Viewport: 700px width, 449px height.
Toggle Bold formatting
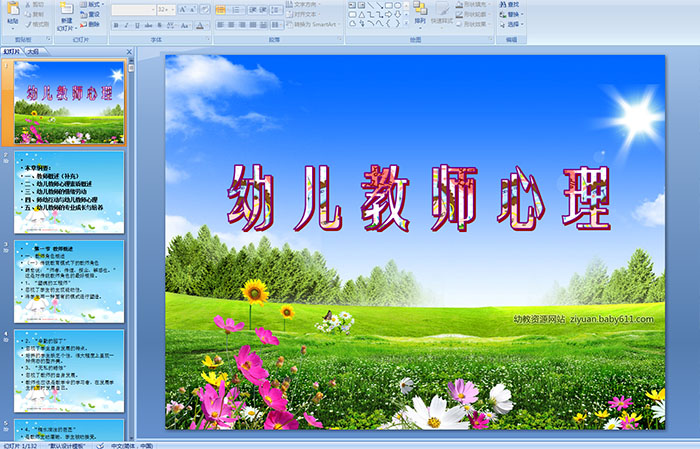[116, 25]
